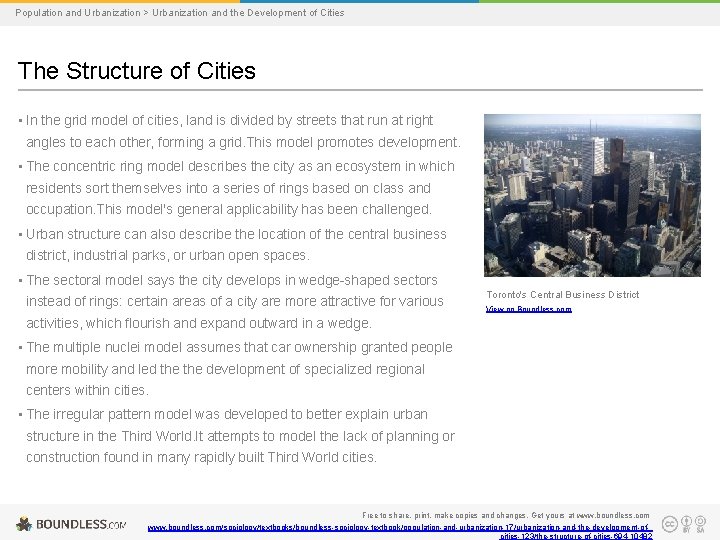Click the concentric ring model bullet paragraph

tap(236, 188)
